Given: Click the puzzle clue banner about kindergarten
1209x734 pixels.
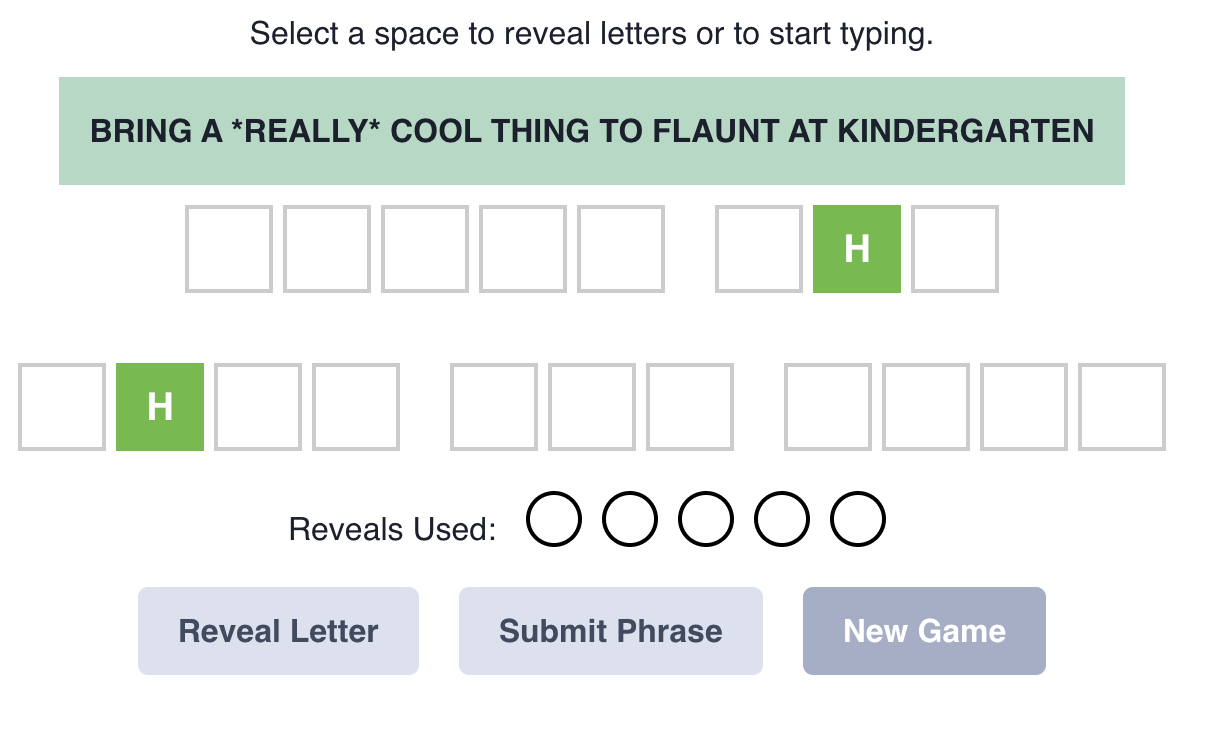Looking at the screenshot, I should (x=592, y=130).
